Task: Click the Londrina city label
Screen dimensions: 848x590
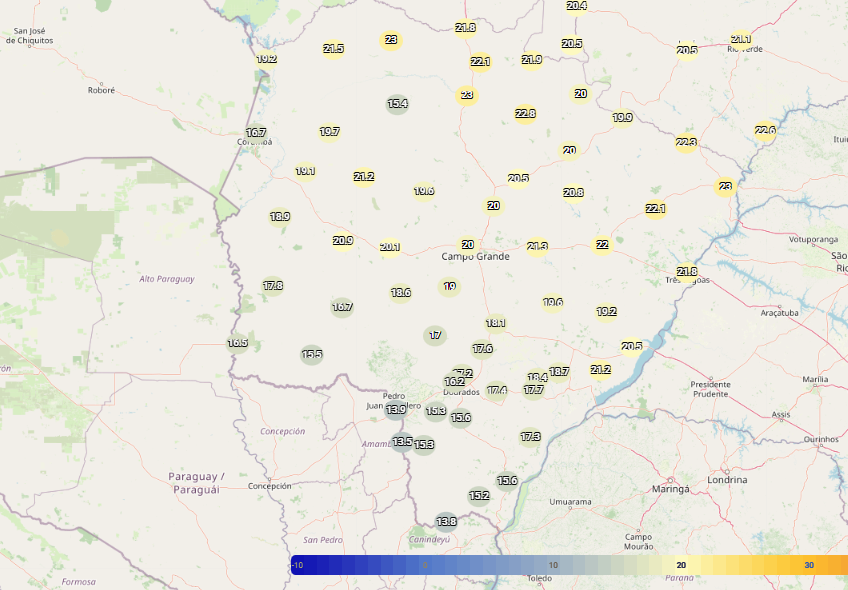Action: [x=726, y=480]
